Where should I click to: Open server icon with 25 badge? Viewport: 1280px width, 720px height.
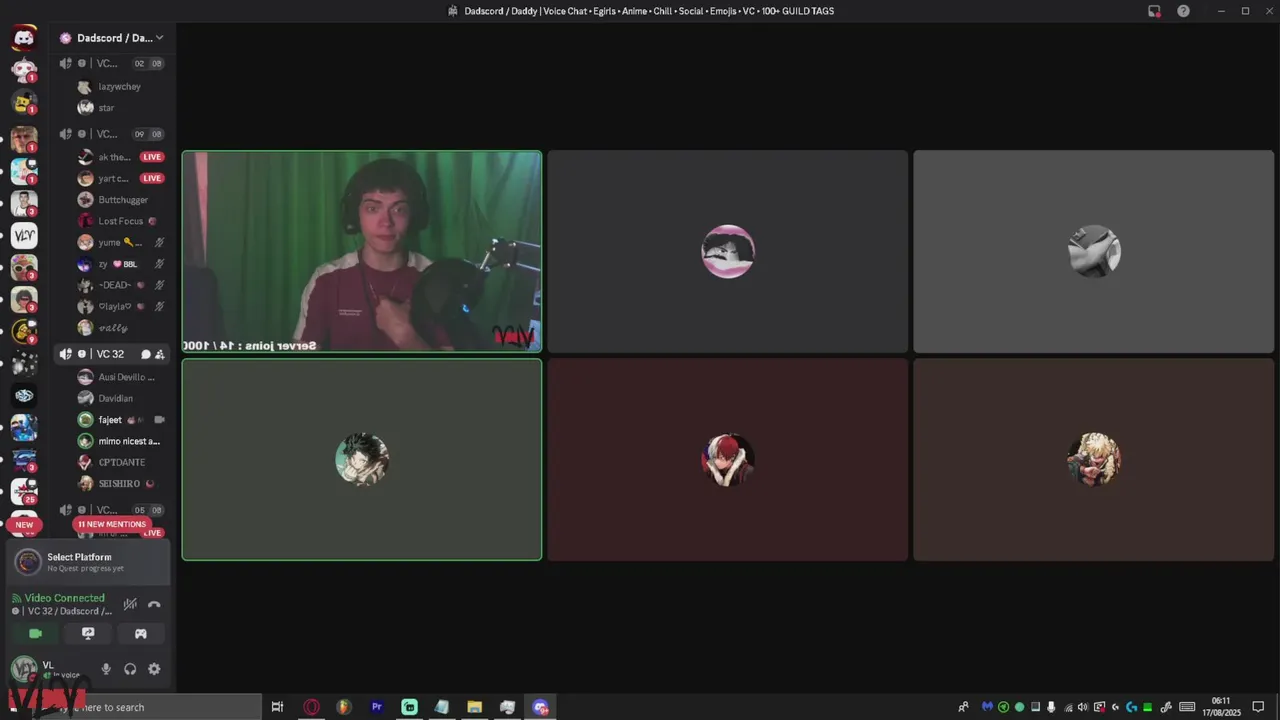tap(24, 490)
